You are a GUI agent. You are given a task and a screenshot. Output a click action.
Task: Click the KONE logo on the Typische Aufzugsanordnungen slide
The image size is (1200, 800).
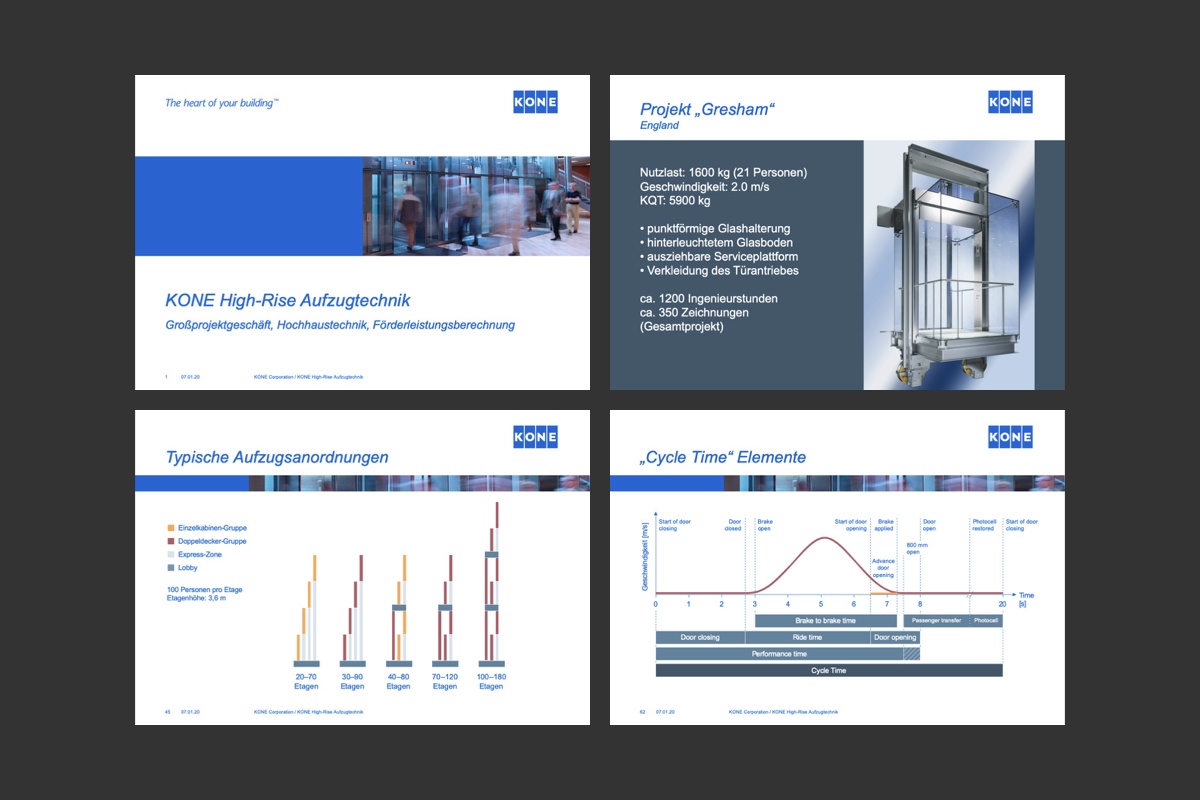535,437
